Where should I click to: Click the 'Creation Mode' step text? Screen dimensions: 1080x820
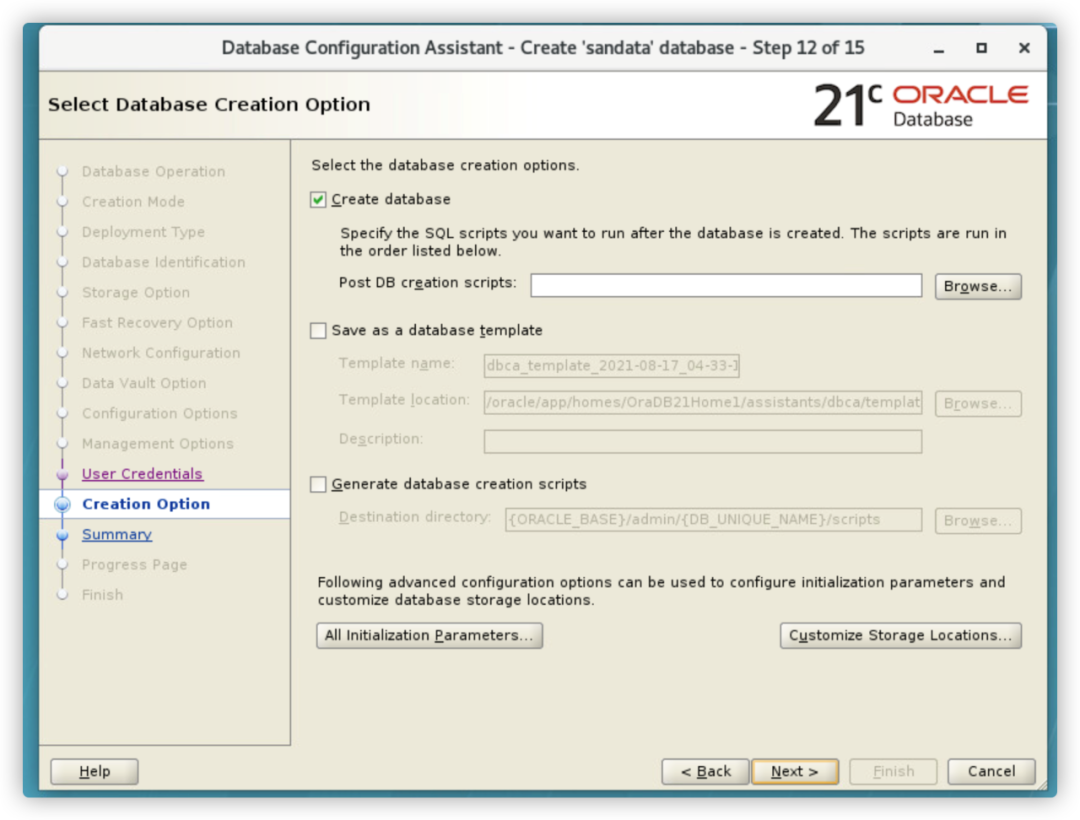(x=133, y=202)
